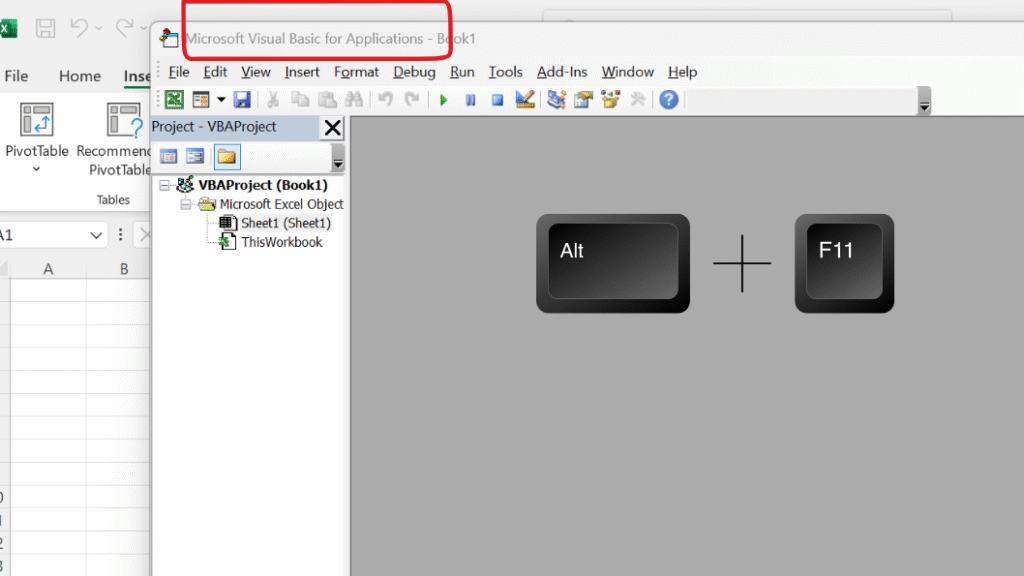Click the Redo icon in VBA toolbar
1024x576 pixels.
pyautogui.click(x=411, y=99)
